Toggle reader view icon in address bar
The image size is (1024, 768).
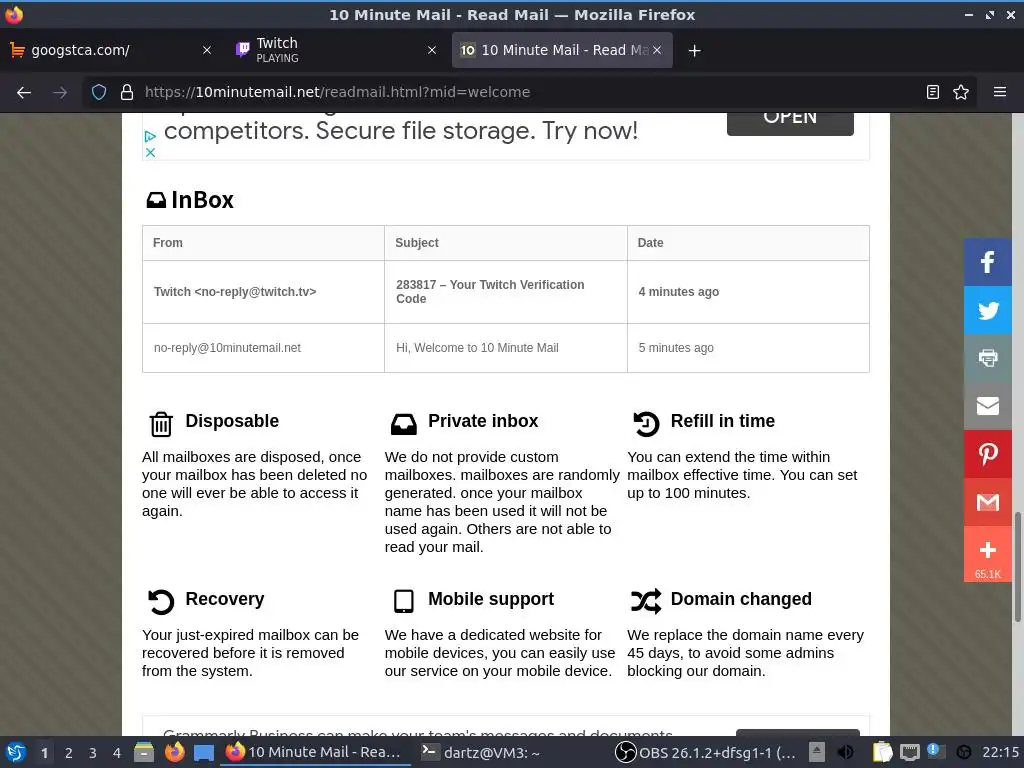pyautogui.click(x=933, y=92)
